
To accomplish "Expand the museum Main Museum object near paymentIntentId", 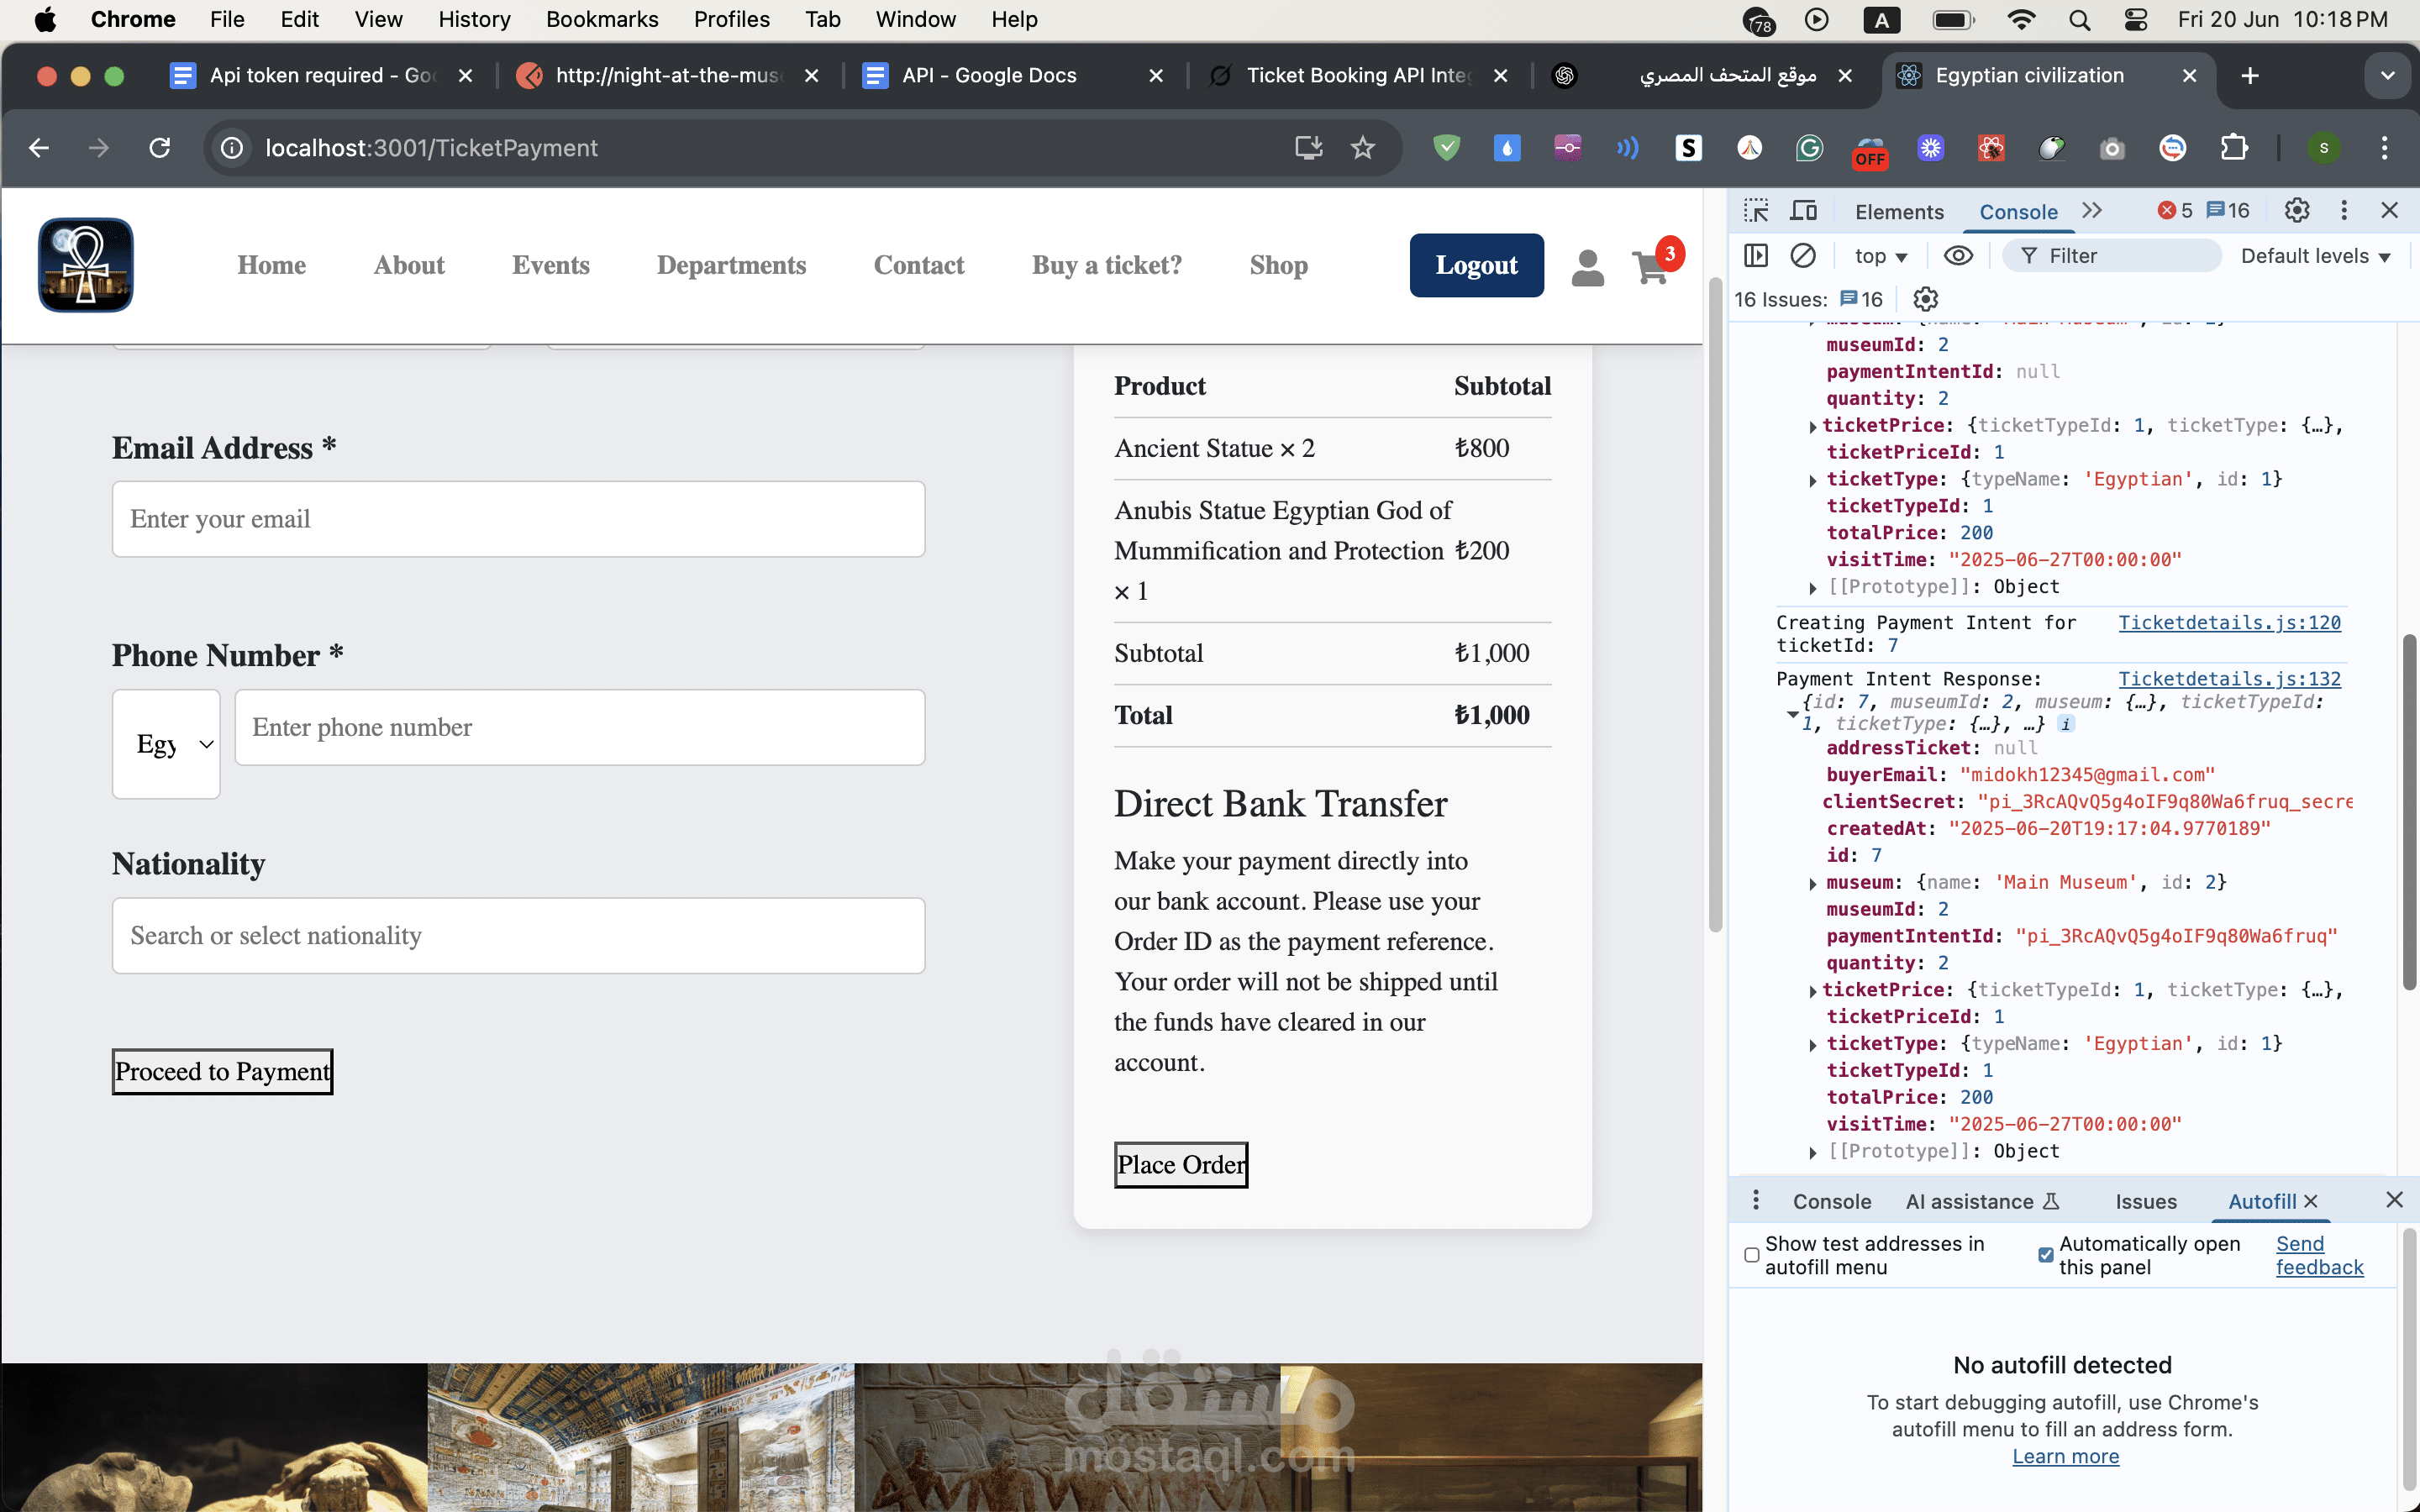I will tap(1812, 884).
